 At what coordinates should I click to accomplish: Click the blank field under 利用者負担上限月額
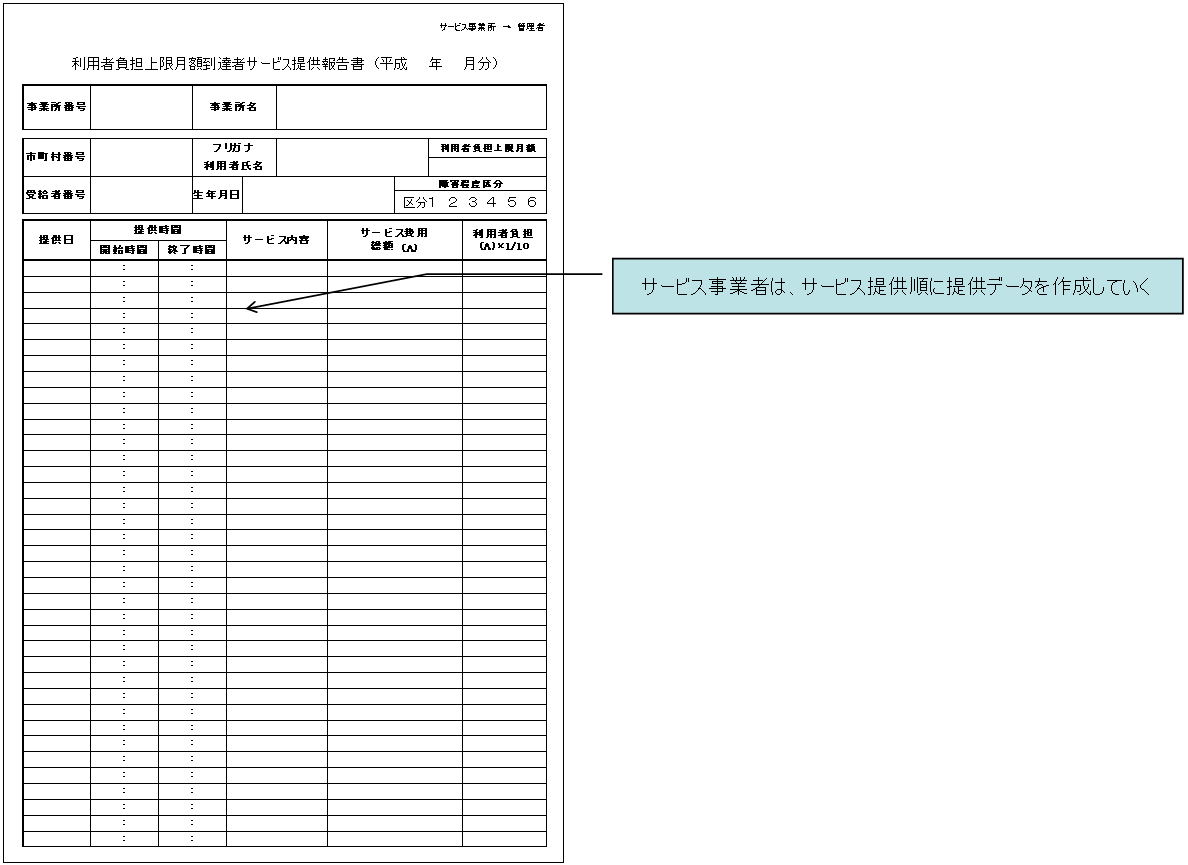[488, 167]
